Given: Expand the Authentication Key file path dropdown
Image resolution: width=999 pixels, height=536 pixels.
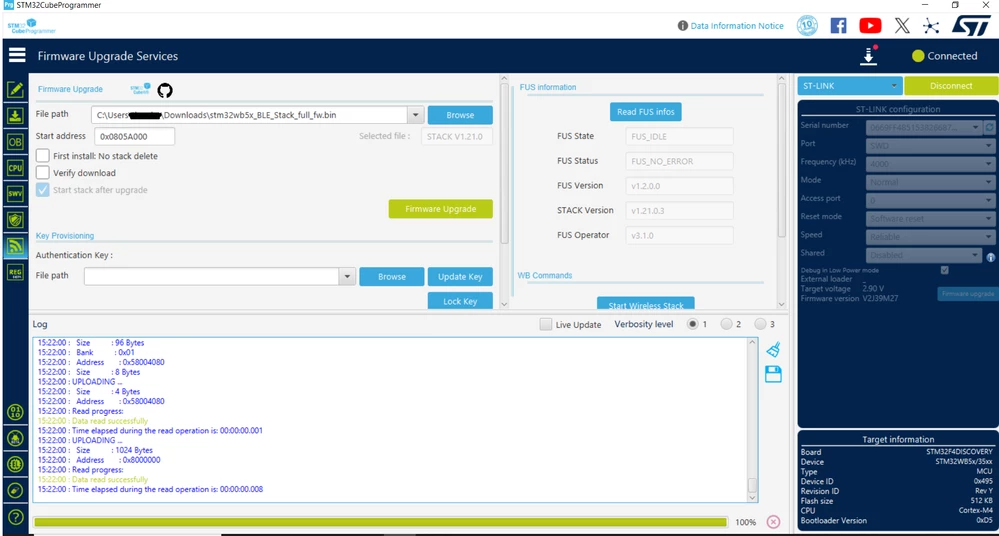Looking at the screenshot, I should [347, 277].
